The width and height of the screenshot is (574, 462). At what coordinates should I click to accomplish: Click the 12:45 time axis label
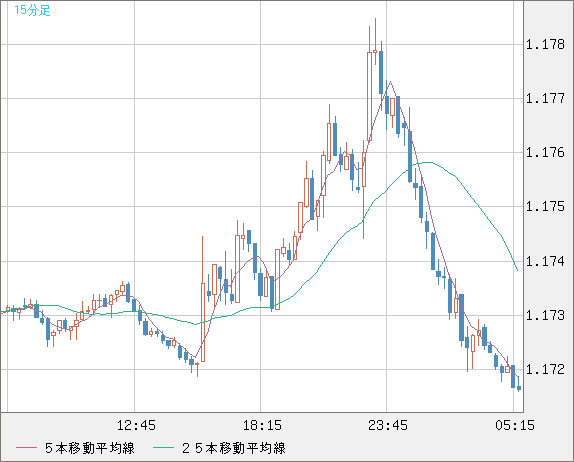tap(136, 425)
